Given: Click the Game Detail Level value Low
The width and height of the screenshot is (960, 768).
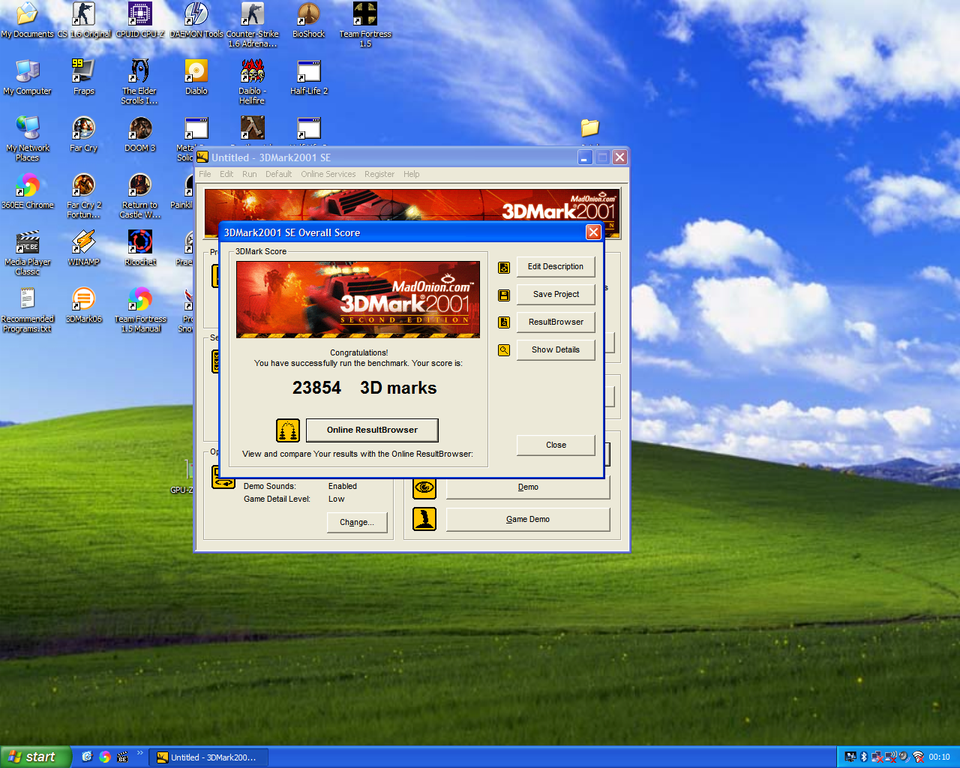Looking at the screenshot, I should click(x=336, y=499).
